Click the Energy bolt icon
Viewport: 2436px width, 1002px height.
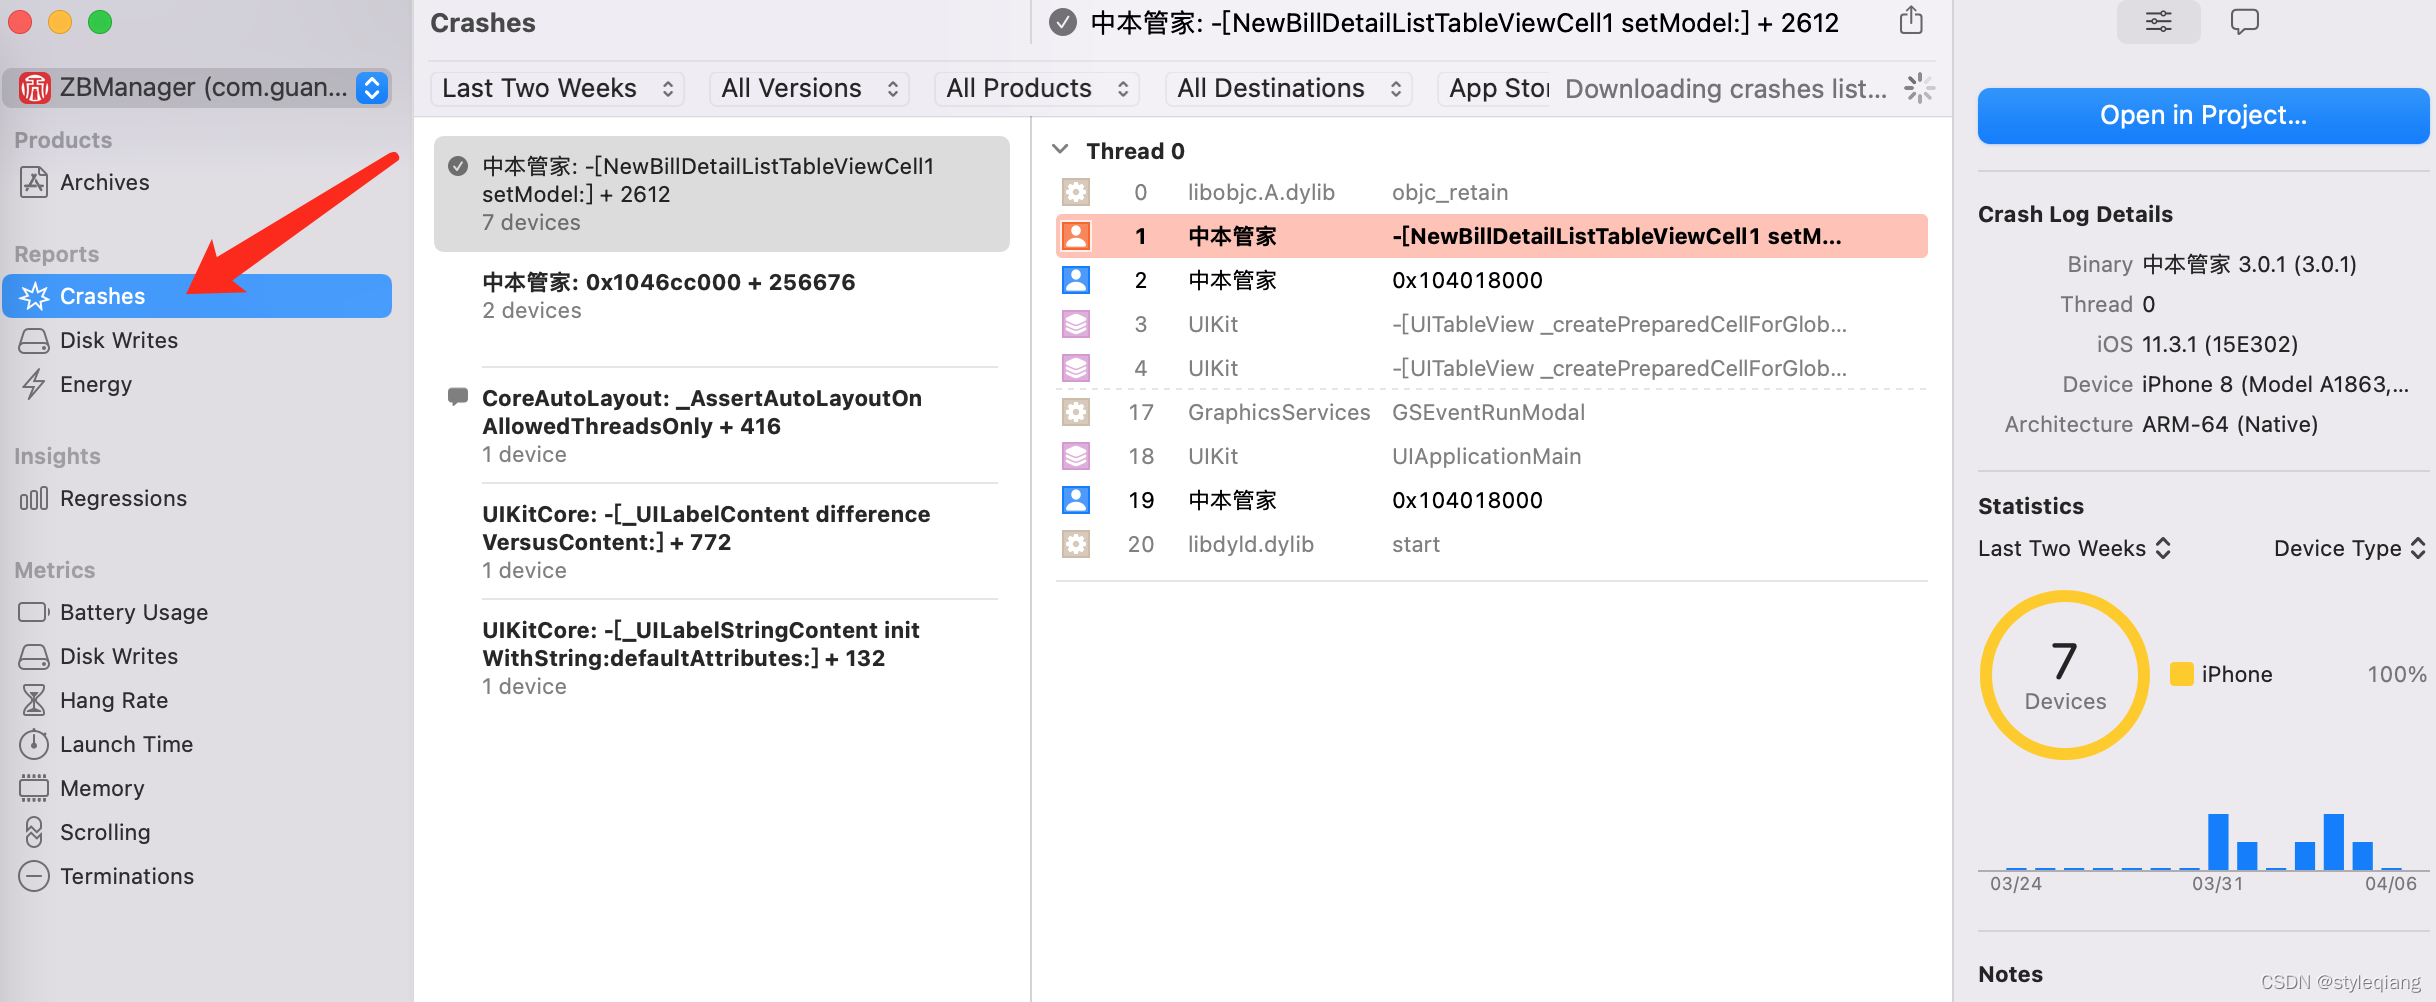34,384
